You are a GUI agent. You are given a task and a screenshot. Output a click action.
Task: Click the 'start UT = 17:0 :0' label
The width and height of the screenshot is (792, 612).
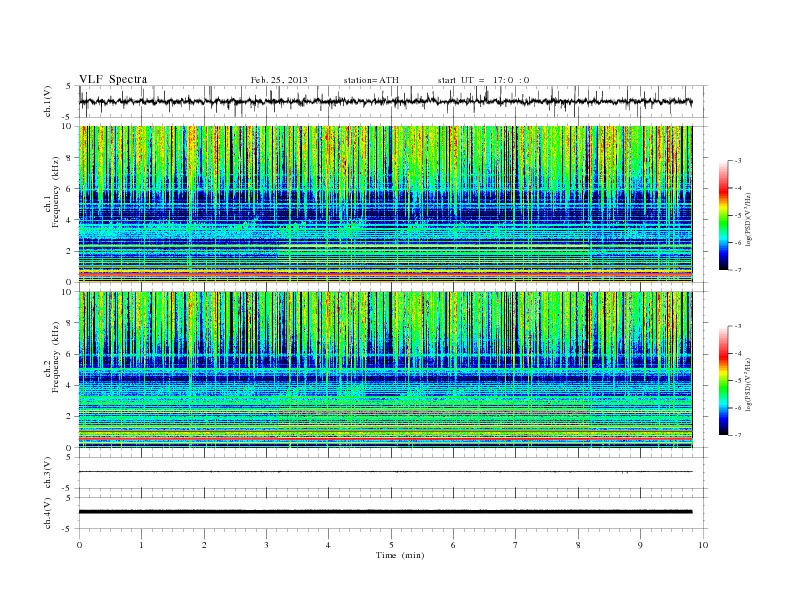pyautogui.click(x=483, y=80)
